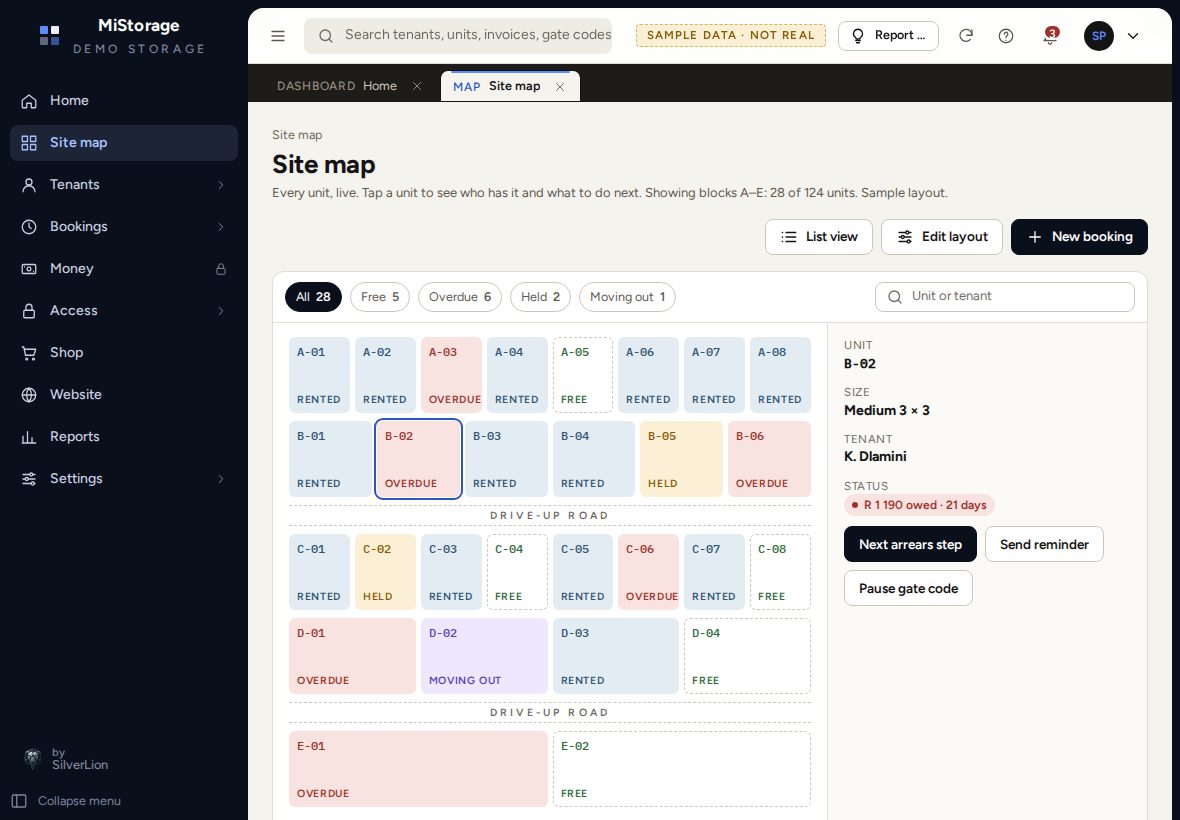Screen dimensions: 1180x820
Task: Filter units by Held 2
Action: pyautogui.click(x=540, y=296)
